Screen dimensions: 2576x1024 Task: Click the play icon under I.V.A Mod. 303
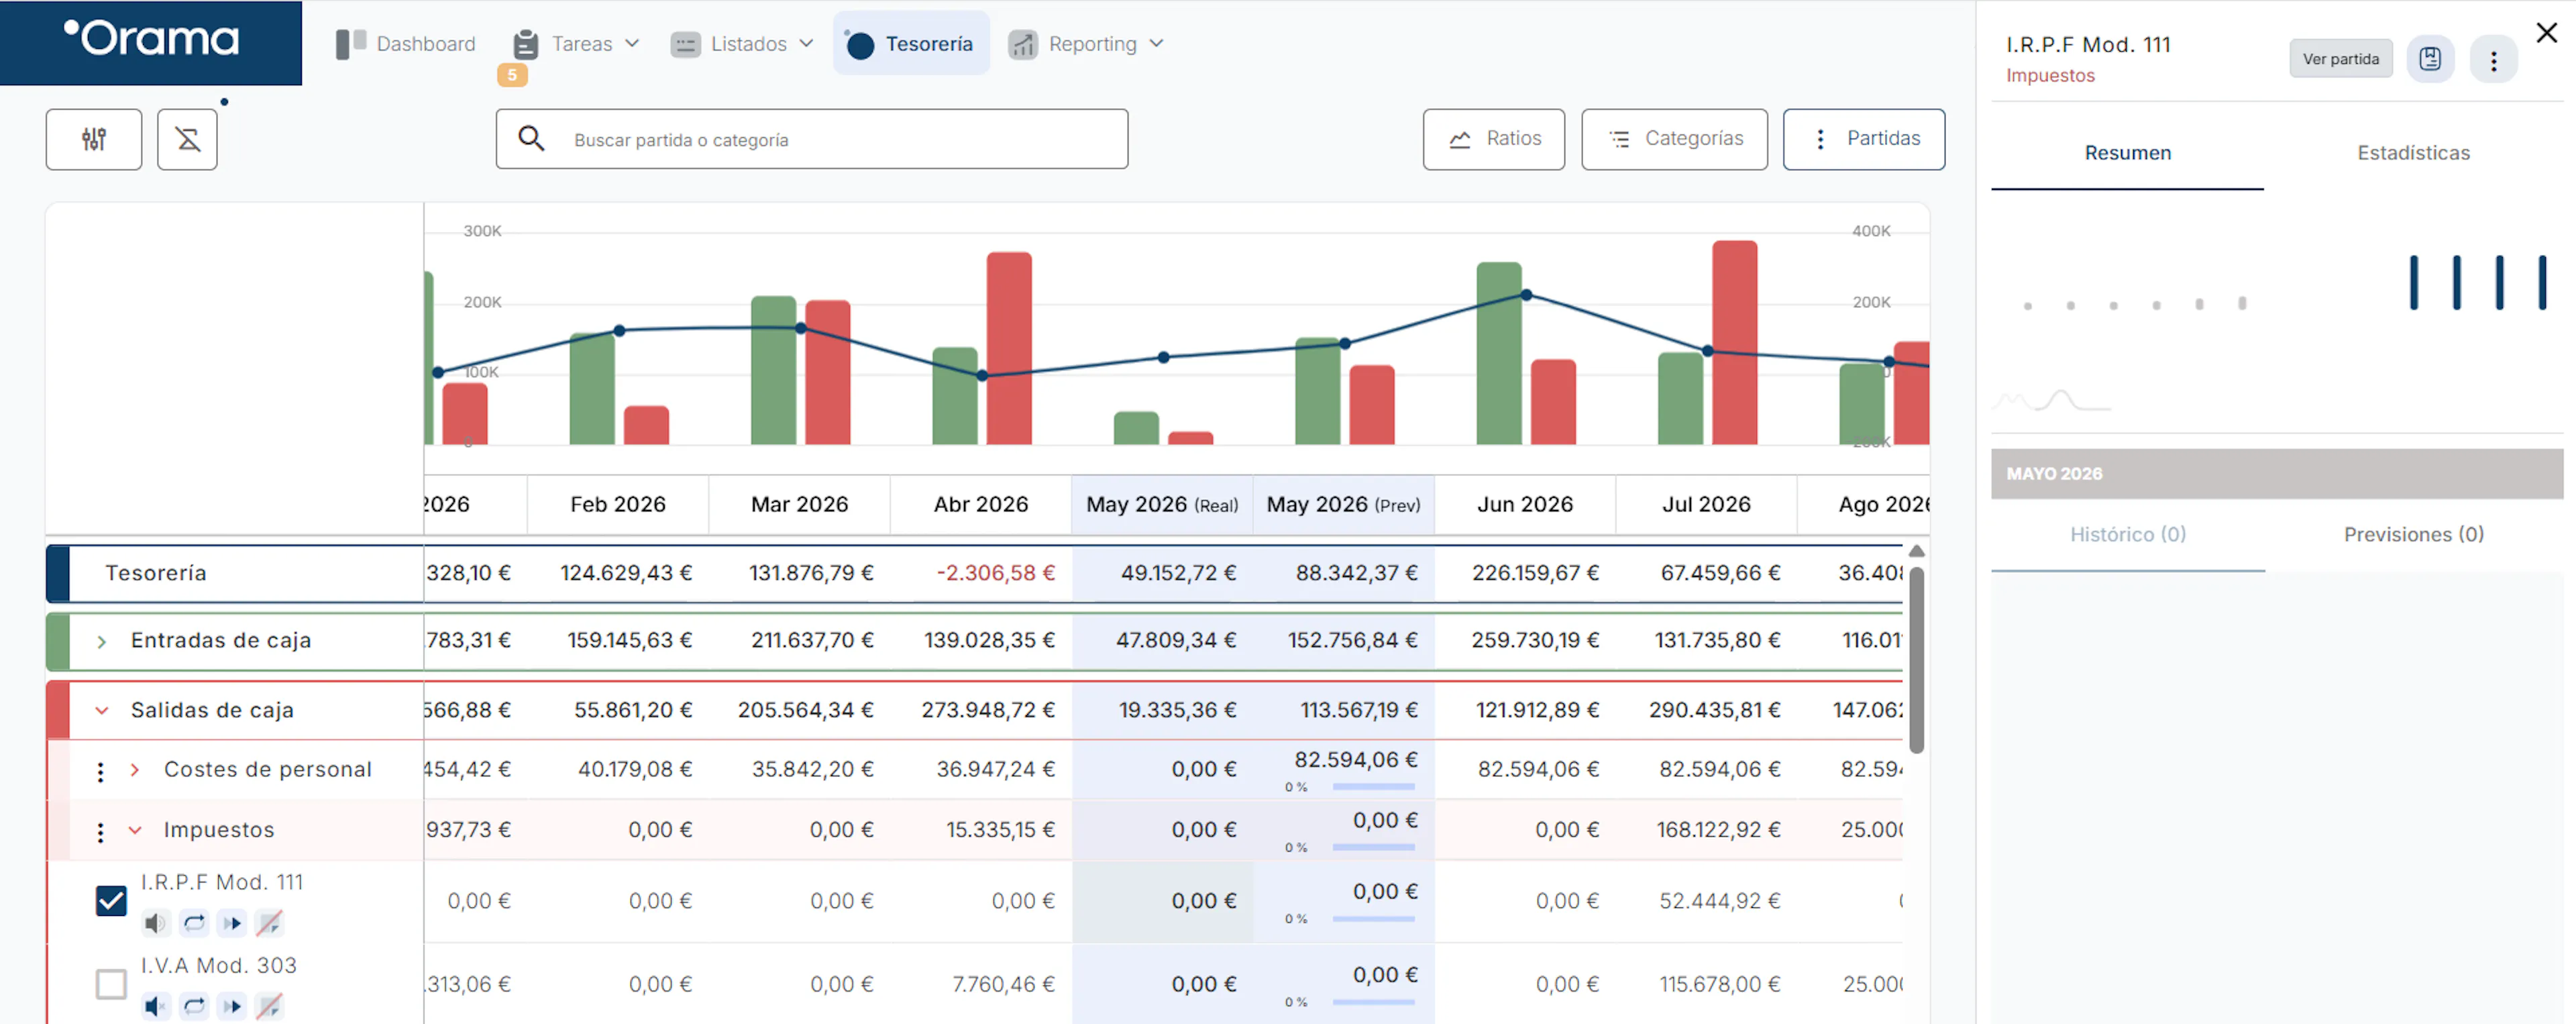click(232, 1005)
